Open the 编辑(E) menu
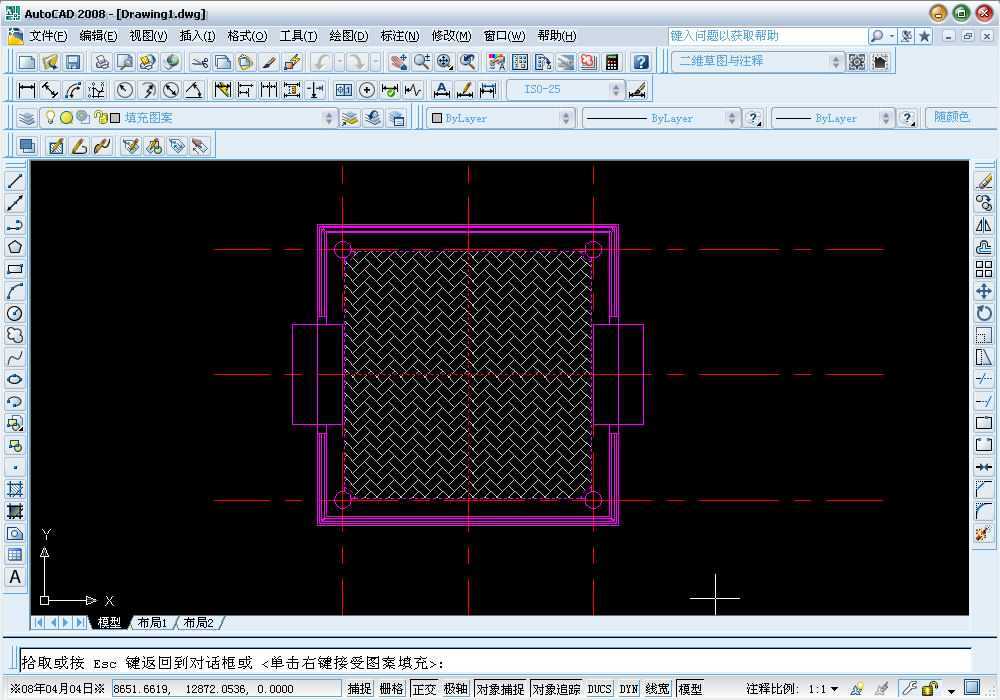Image resolution: width=1000 pixels, height=700 pixels. pos(98,36)
